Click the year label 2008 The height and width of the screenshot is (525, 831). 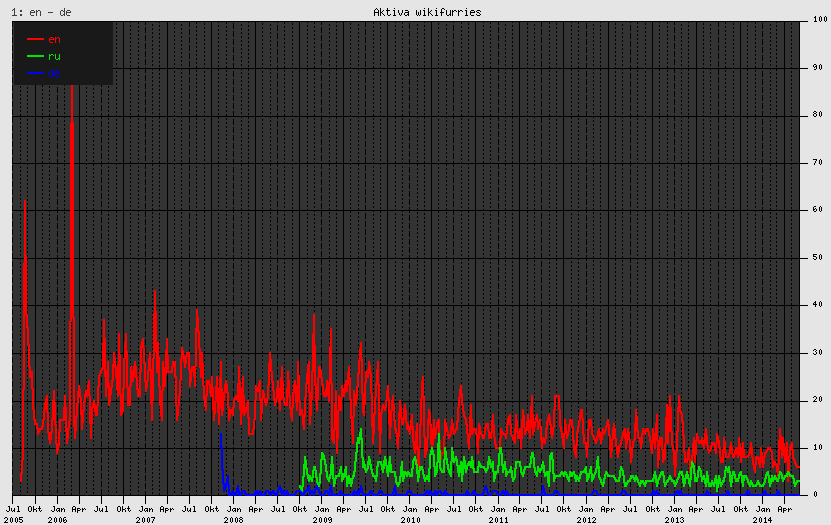(x=233, y=520)
